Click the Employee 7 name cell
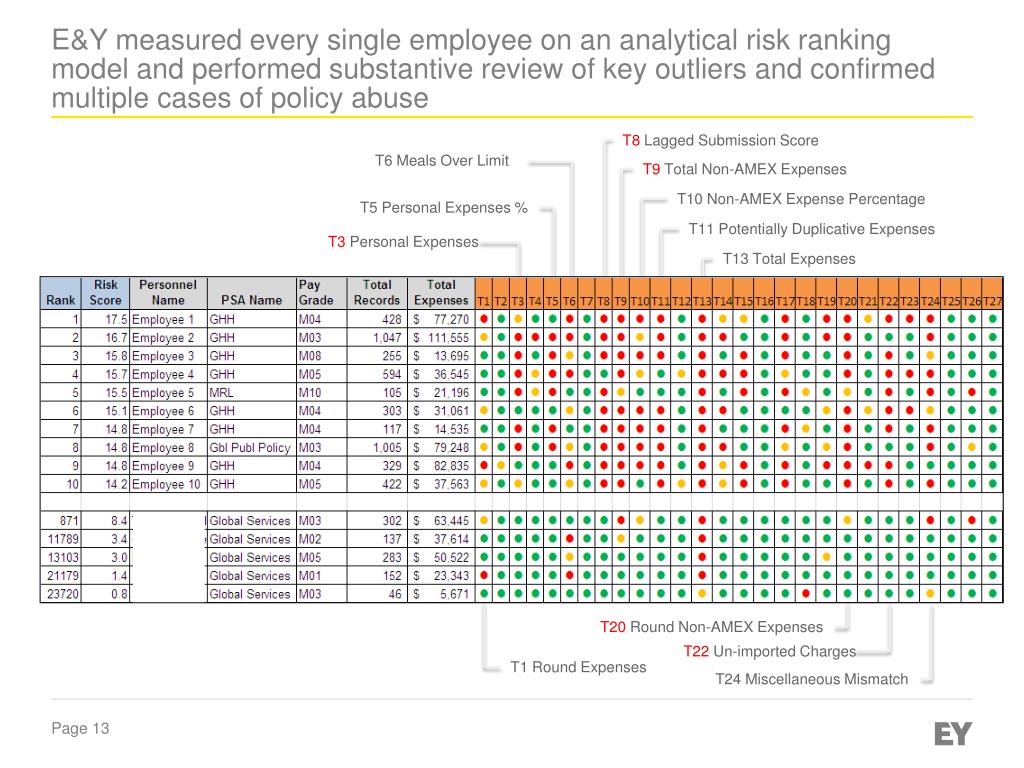The height and width of the screenshot is (768, 1024). 168,429
